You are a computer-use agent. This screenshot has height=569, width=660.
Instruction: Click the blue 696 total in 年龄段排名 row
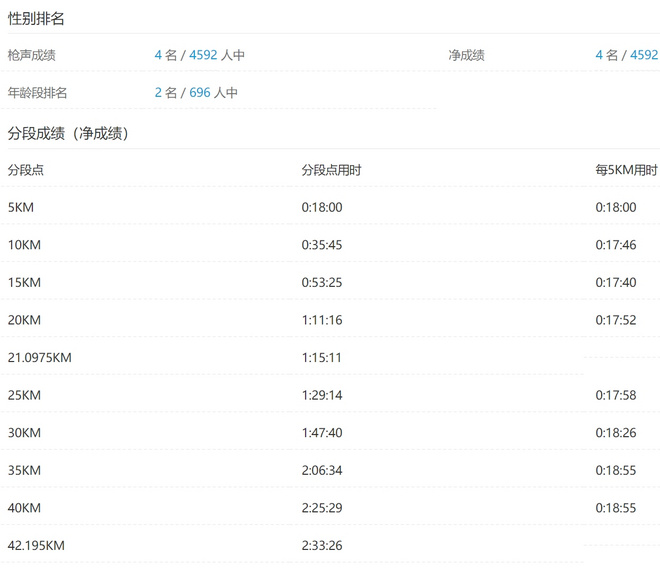click(200, 93)
